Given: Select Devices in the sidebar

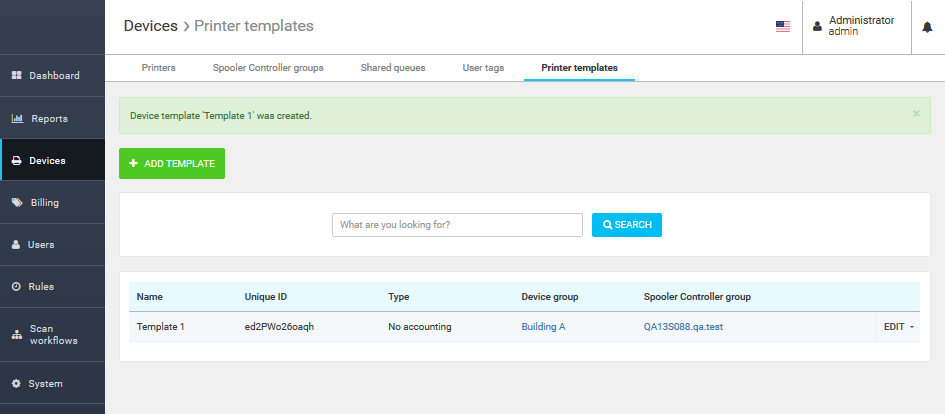Looking at the screenshot, I should coord(47,161).
